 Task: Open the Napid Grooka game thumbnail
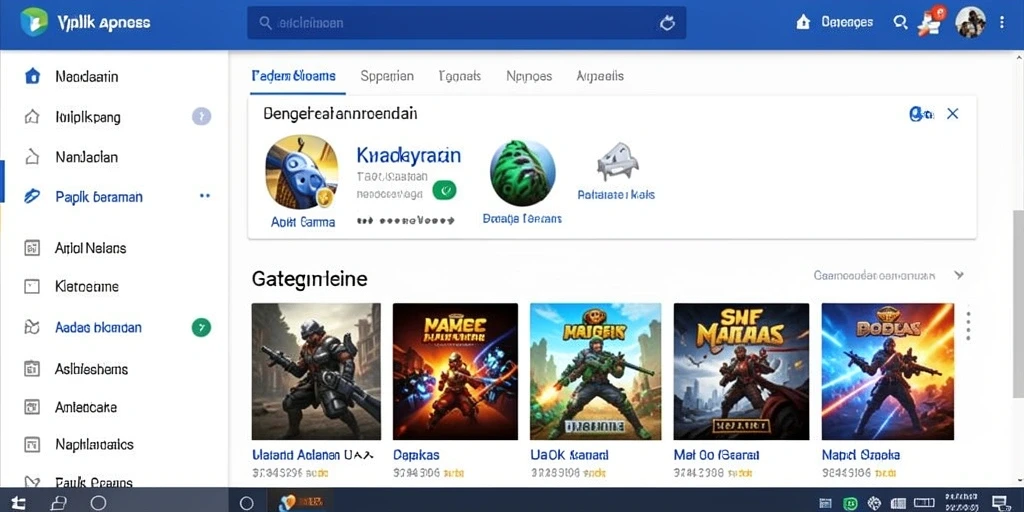[x=888, y=371]
